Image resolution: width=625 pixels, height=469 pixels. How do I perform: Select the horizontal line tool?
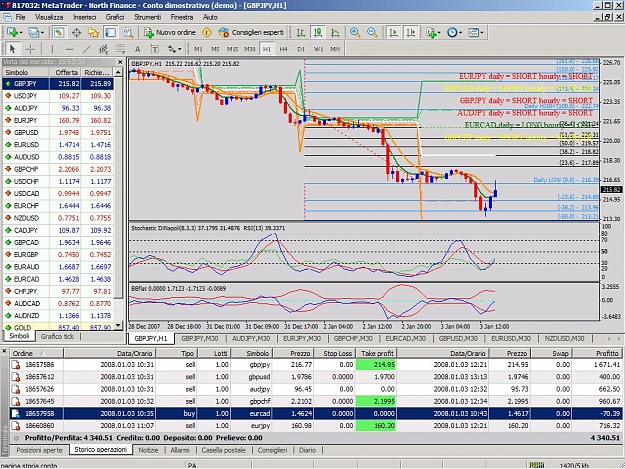click(69, 49)
